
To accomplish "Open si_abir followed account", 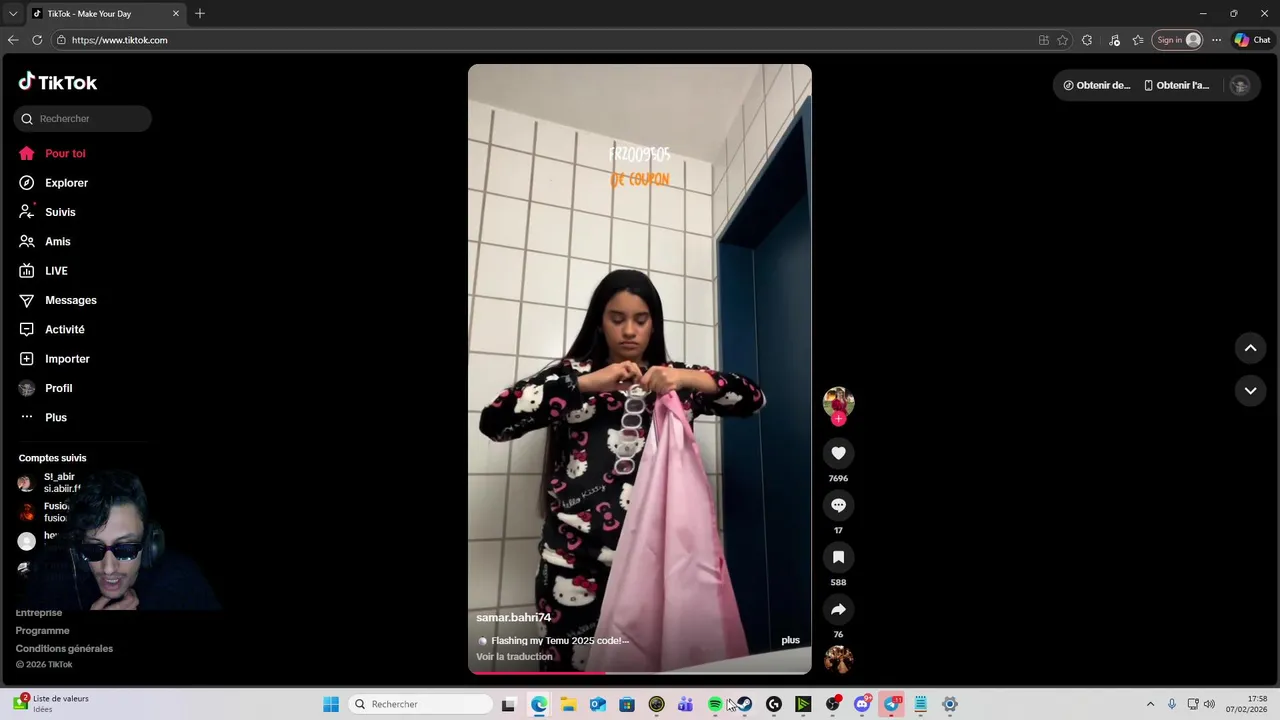I will [53, 483].
